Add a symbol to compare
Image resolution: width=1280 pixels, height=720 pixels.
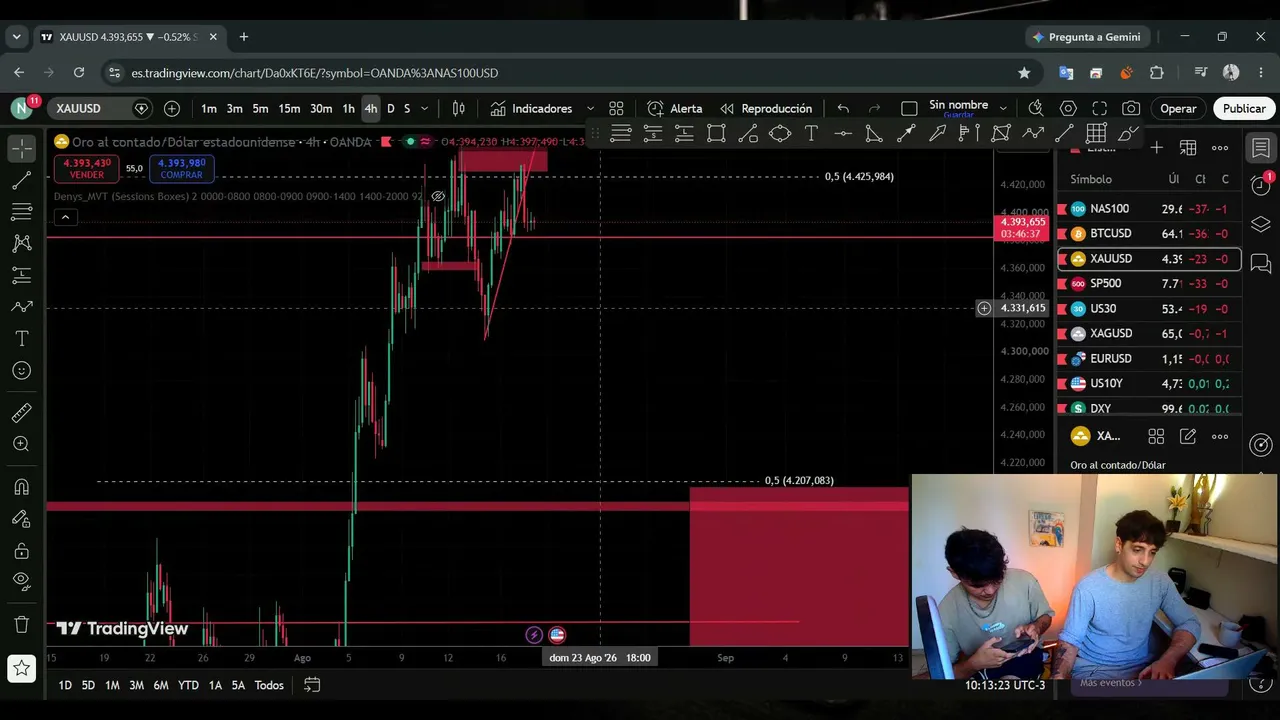(x=172, y=108)
